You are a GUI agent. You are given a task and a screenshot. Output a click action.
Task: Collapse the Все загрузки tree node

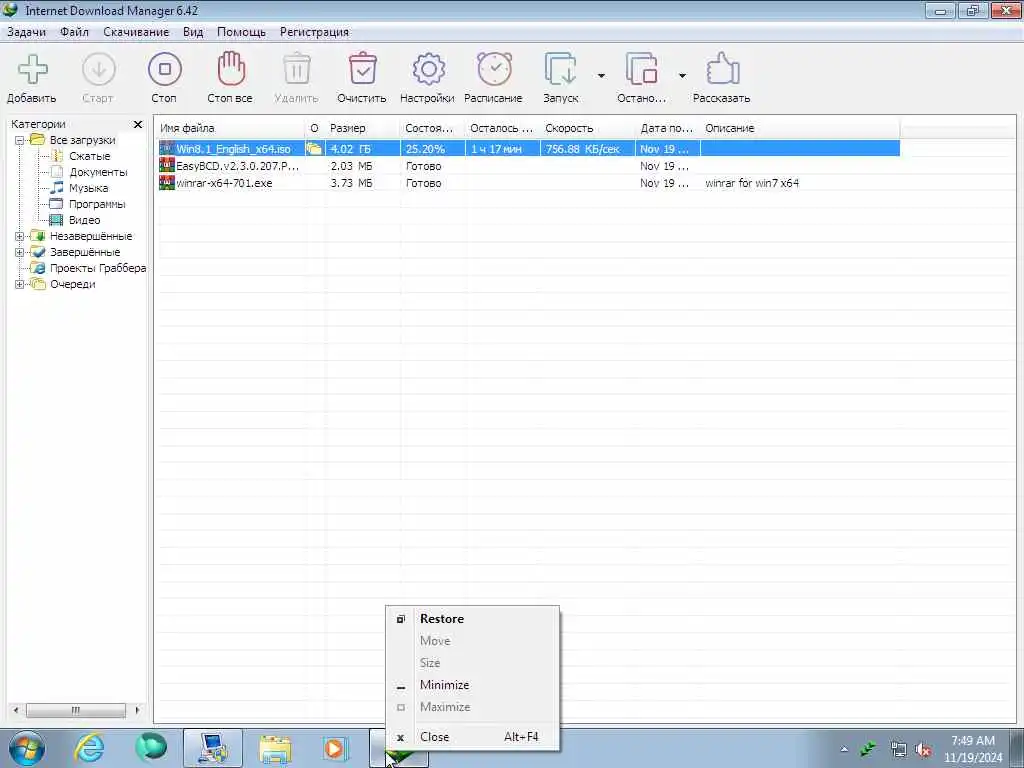[x=20, y=140]
